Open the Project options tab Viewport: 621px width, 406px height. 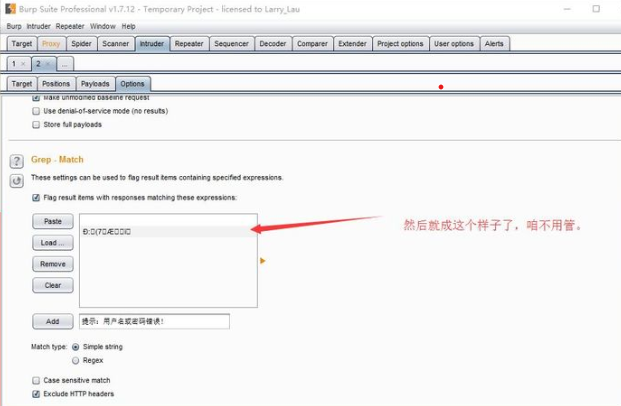400,44
